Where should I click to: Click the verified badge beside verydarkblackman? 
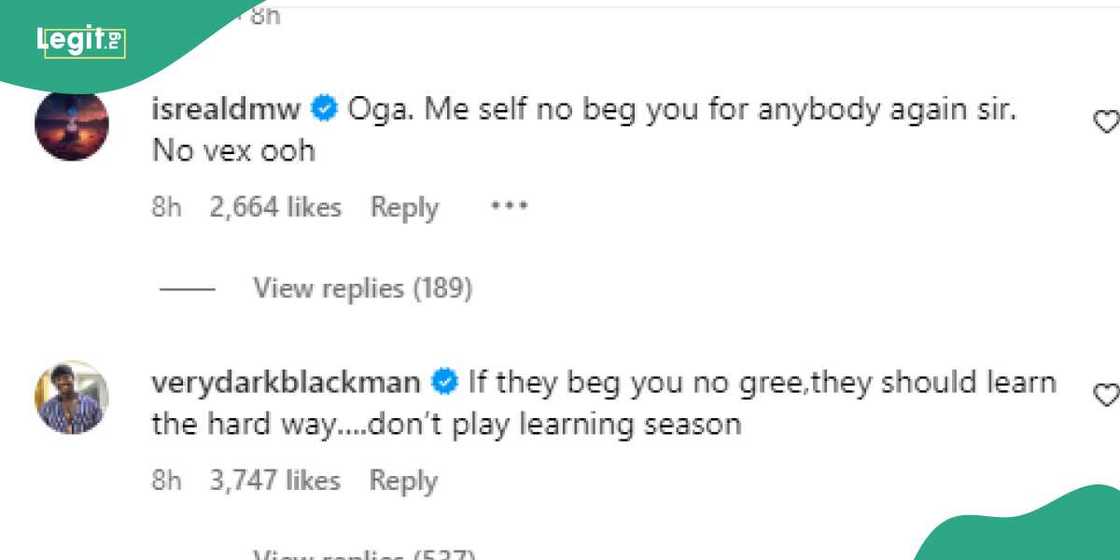coord(444,382)
